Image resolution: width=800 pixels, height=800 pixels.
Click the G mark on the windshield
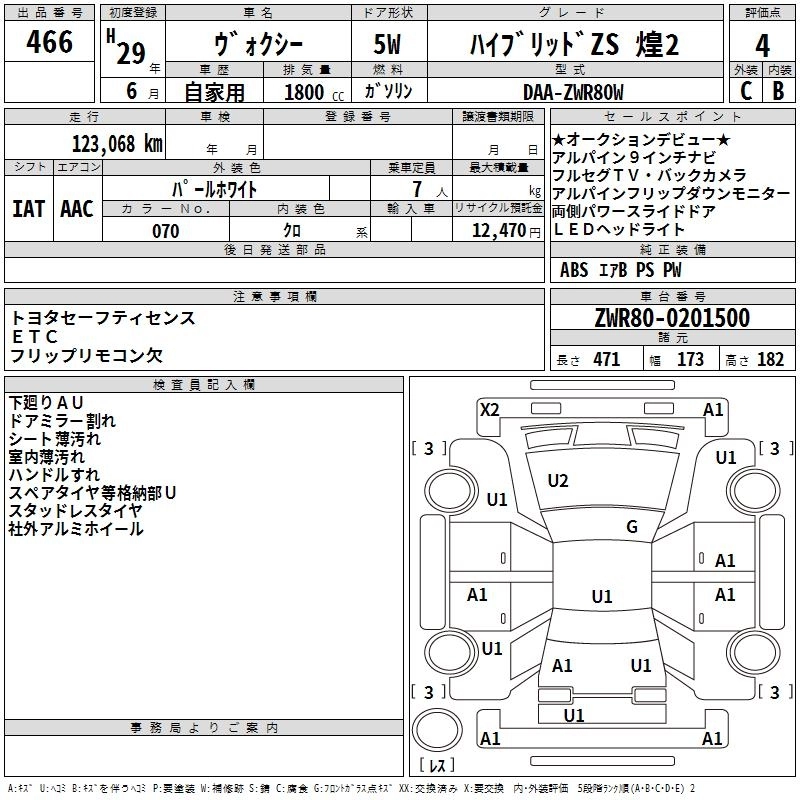(x=632, y=527)
